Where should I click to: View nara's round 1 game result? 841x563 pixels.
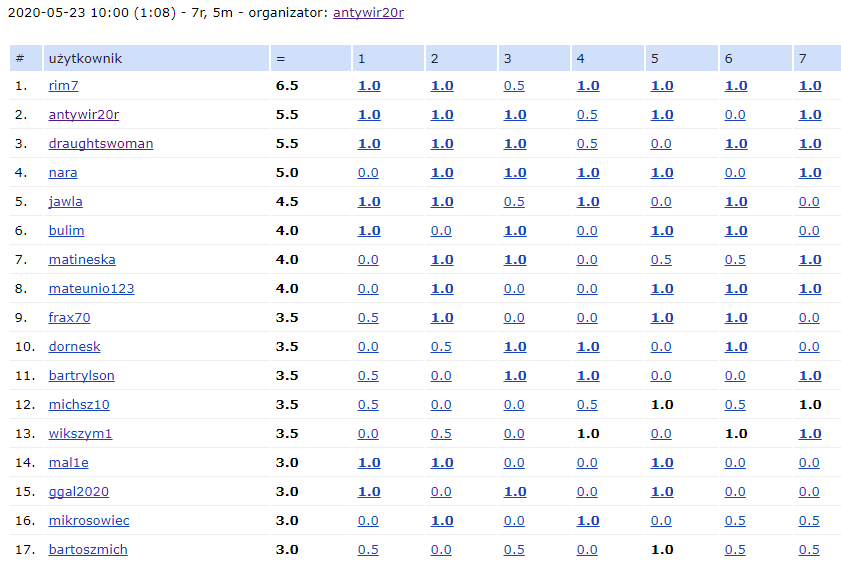[x=368, y=173]
